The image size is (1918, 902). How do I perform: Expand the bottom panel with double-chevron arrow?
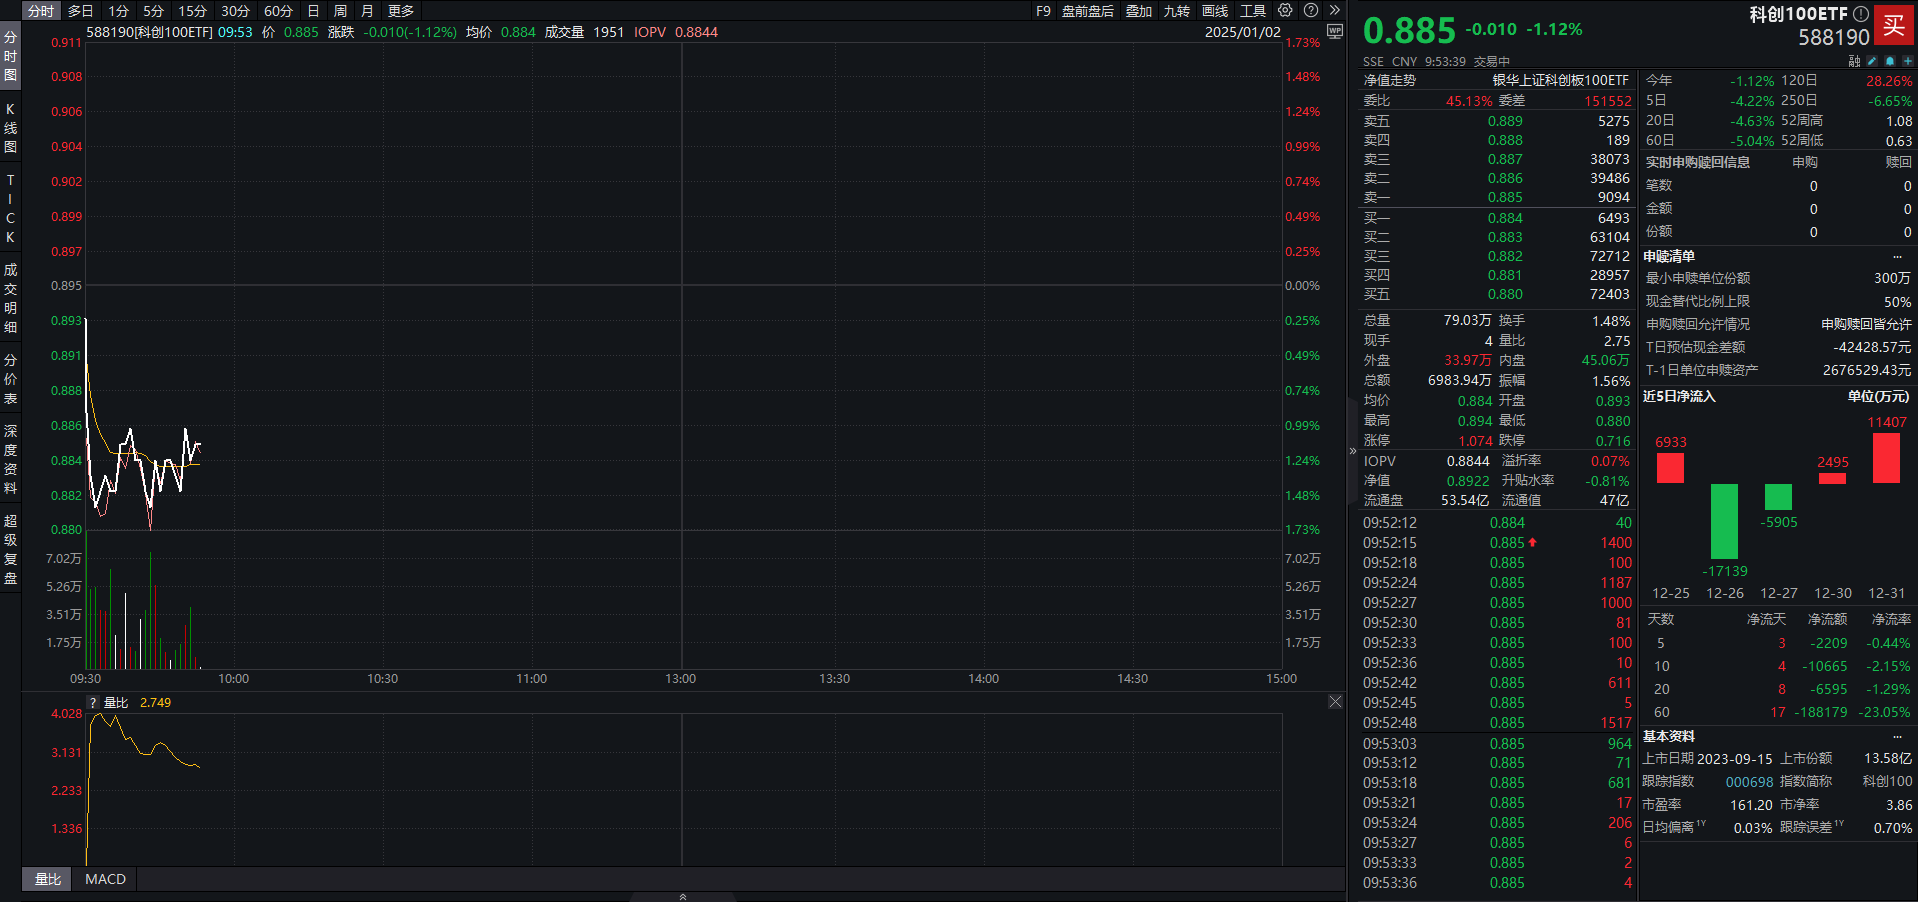pyautogui.click(x=683, y=897)
